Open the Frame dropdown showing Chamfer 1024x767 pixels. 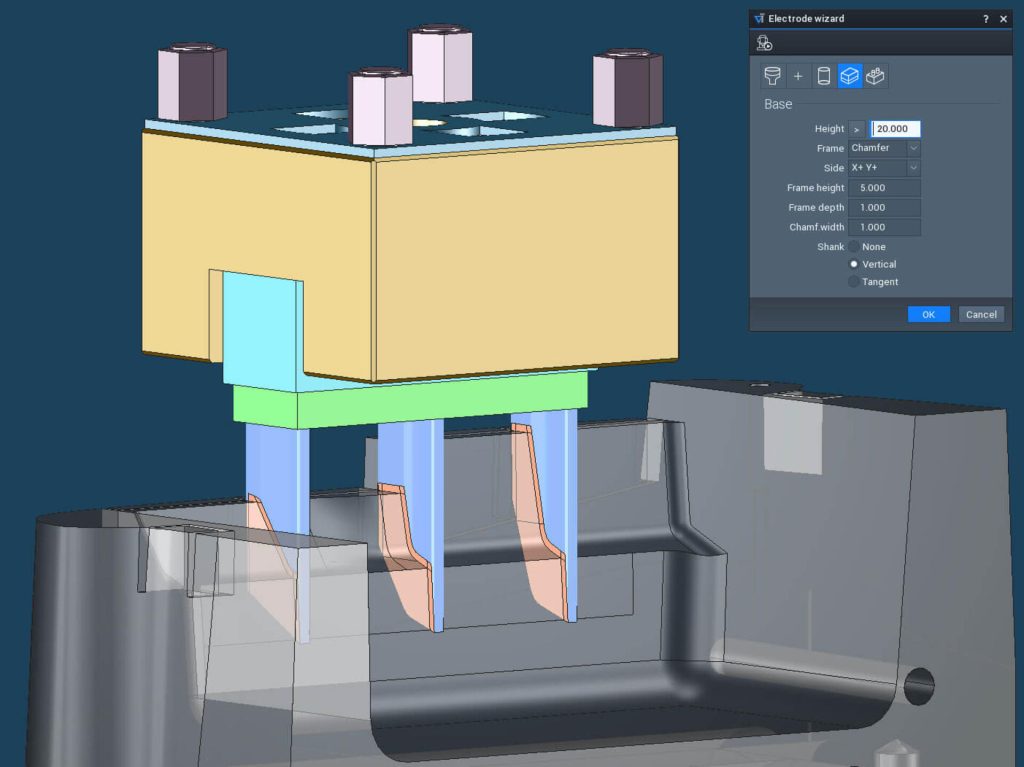coord(884,148)
